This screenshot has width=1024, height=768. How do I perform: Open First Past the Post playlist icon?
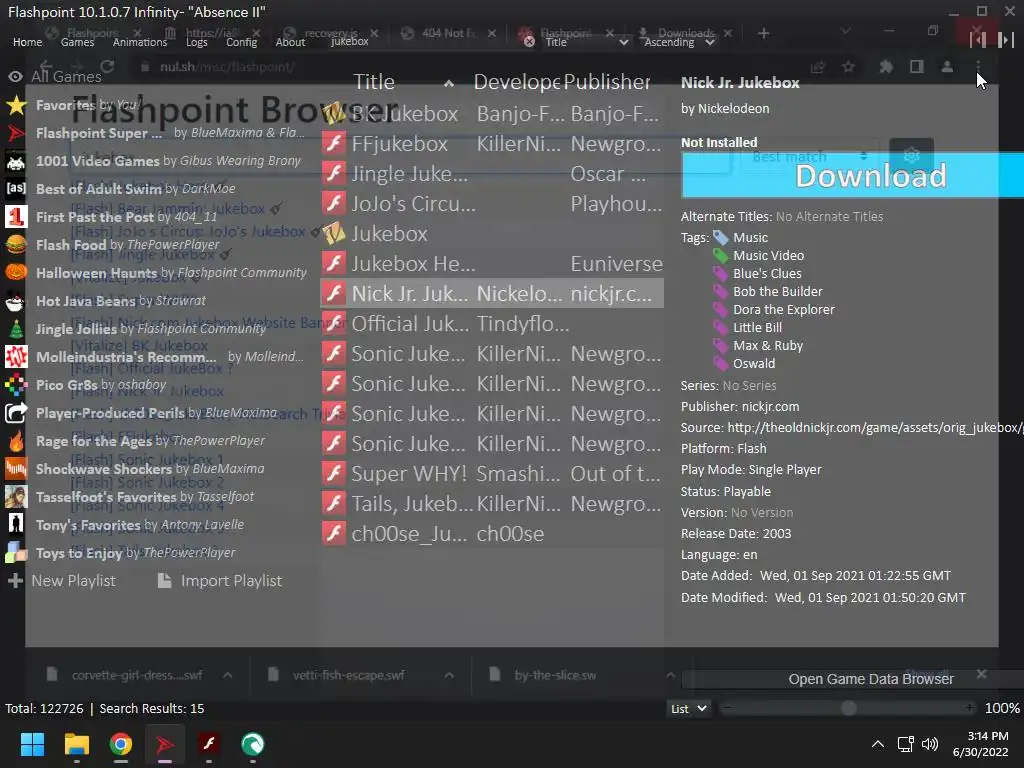coord(16,216)
